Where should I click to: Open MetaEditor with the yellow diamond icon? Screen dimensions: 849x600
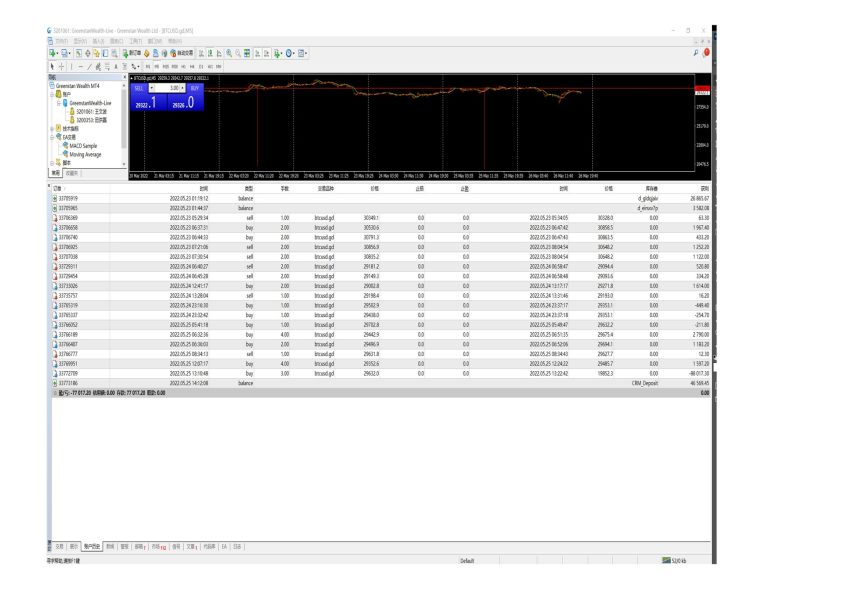pos(147,53)
